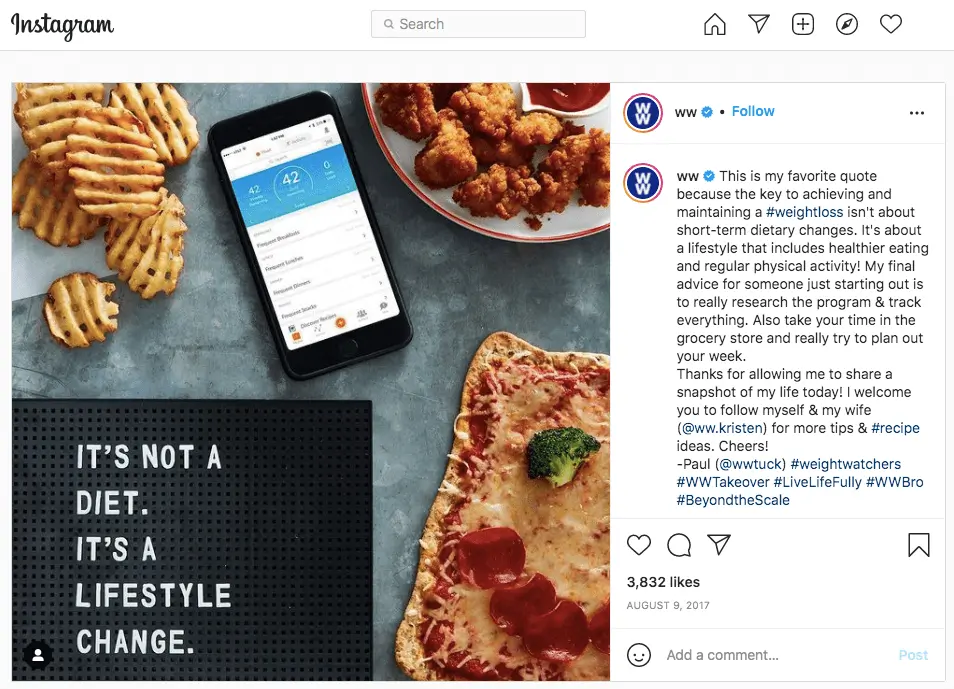
Task: Click the Follow button
Action: click(753, 111)
